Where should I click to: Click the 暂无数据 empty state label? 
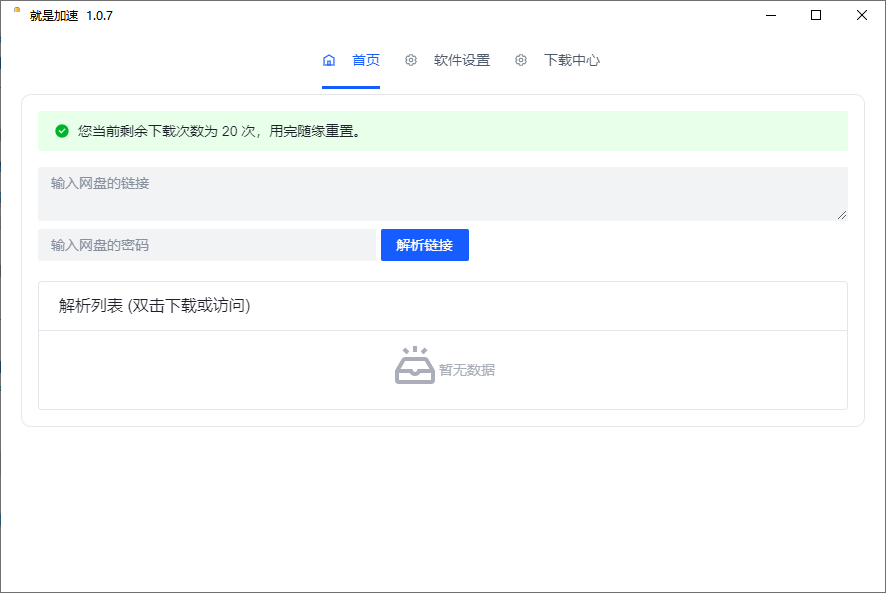pos(468,369)
